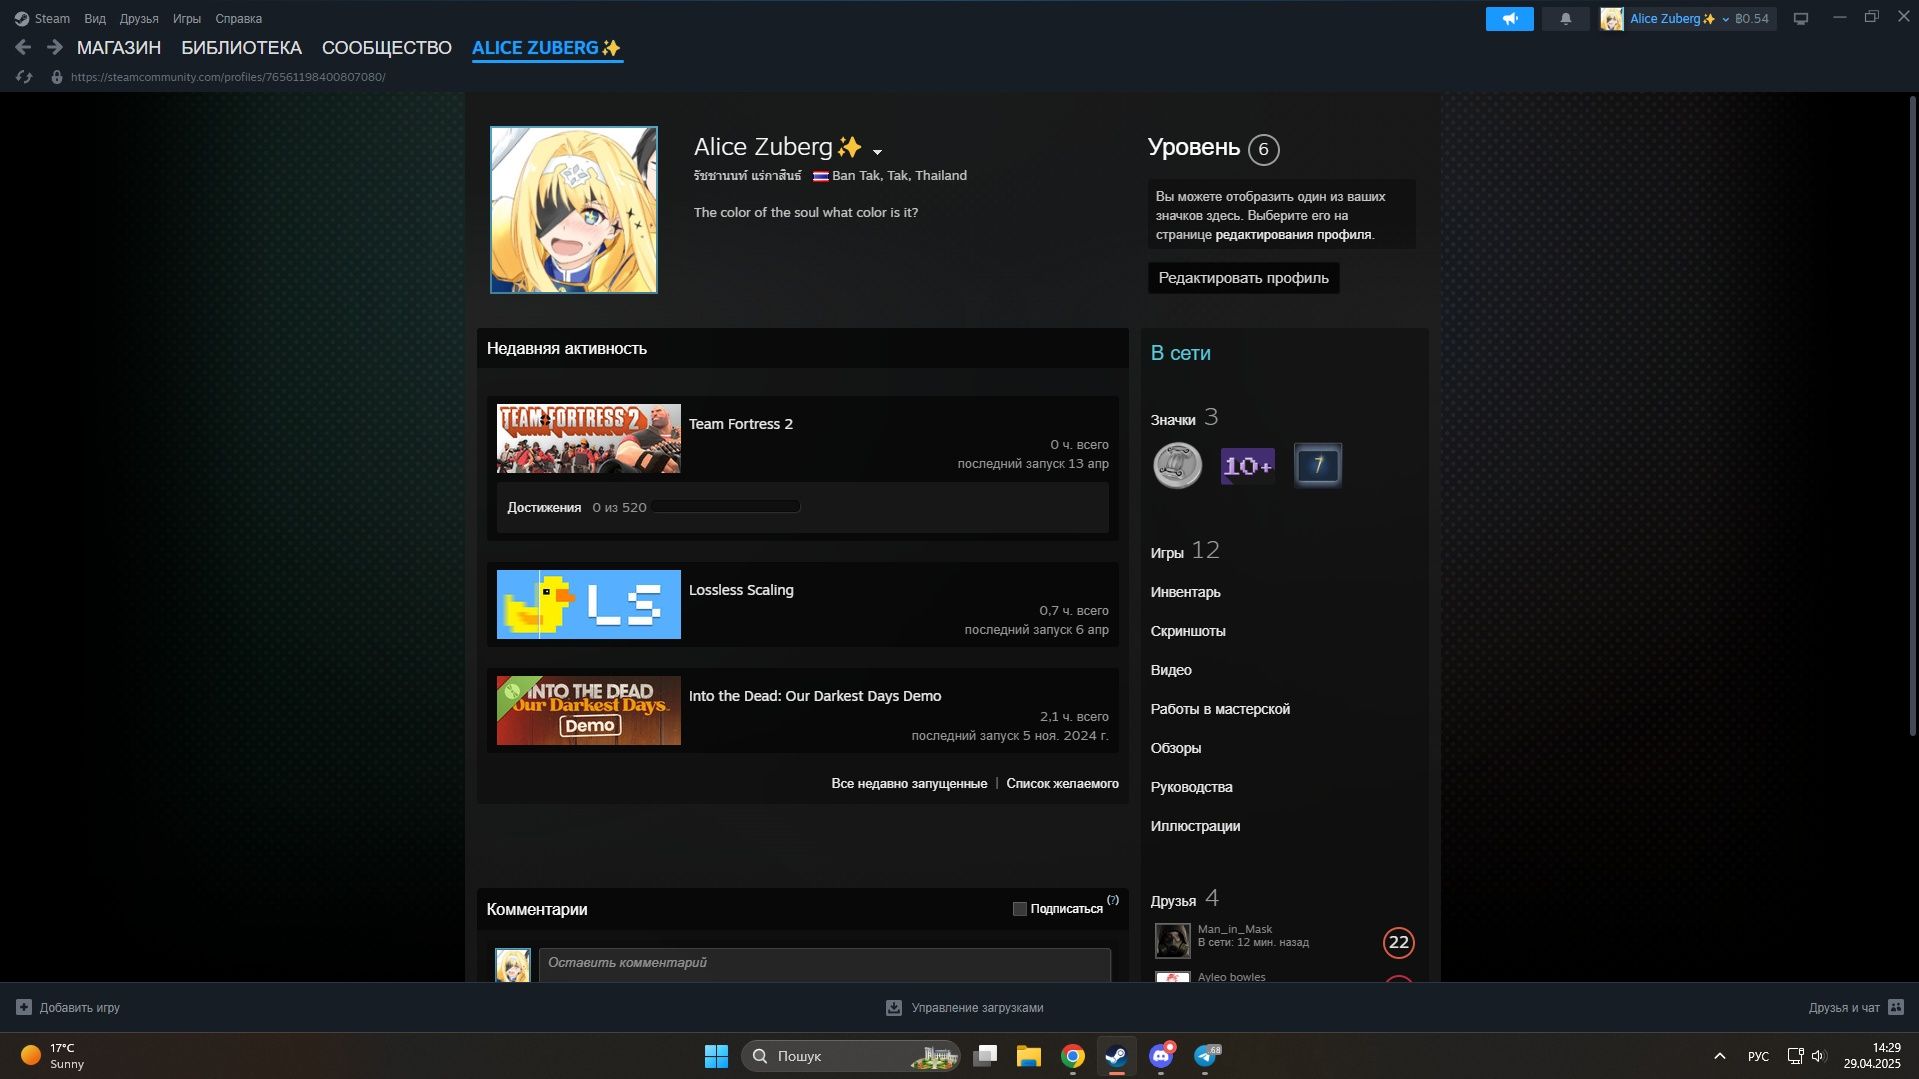The height and width of the screenshot is (1079, 1919).
Task: Click the comment box avatar icon
Action: 513,965
